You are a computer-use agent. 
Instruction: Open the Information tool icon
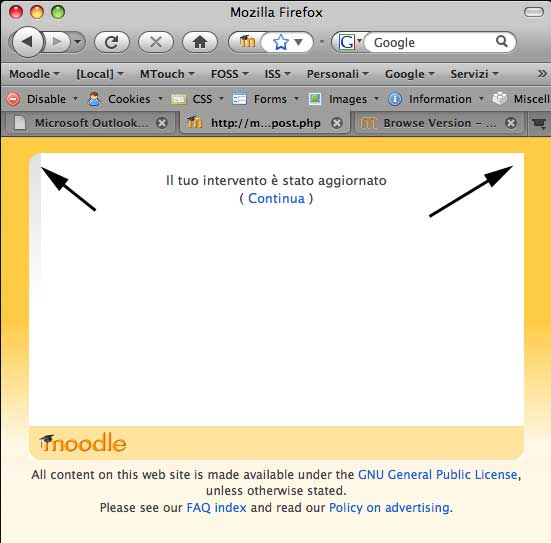pos(395,99)
